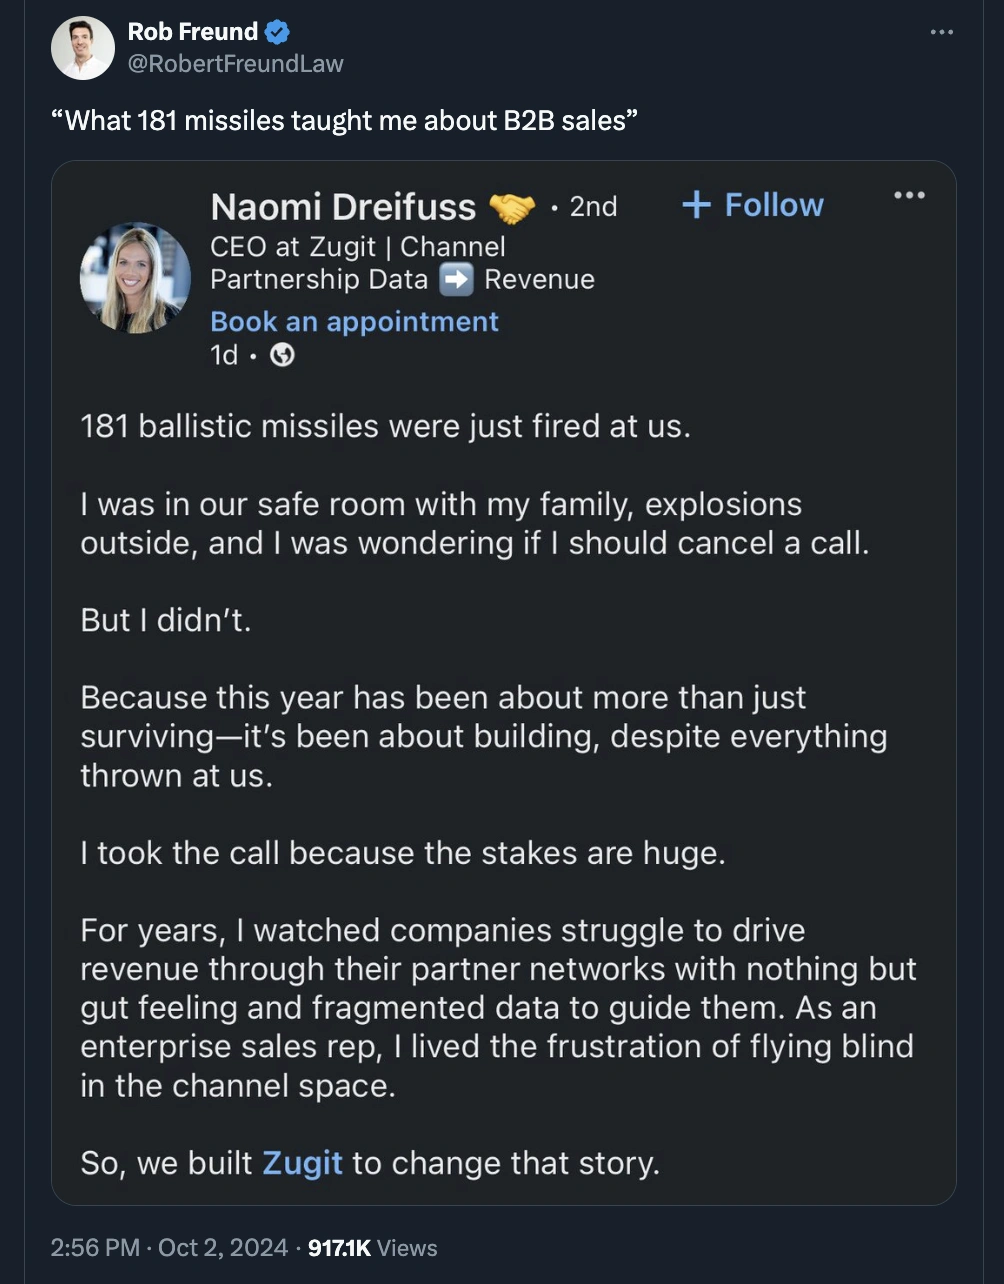Open the LinkedIn post's three-dot options

[909, 195]
